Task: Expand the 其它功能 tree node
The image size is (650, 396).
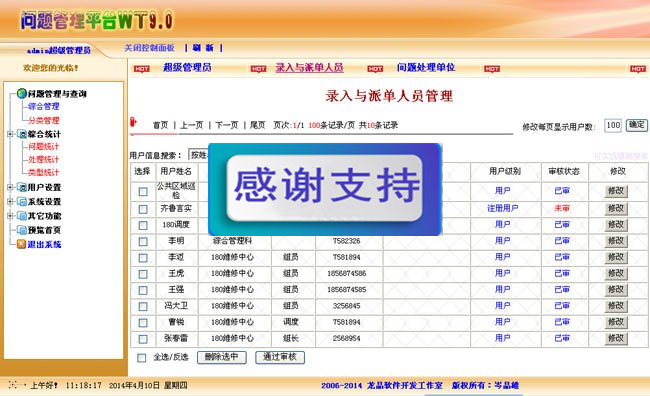Action: (x=10, y=216)
